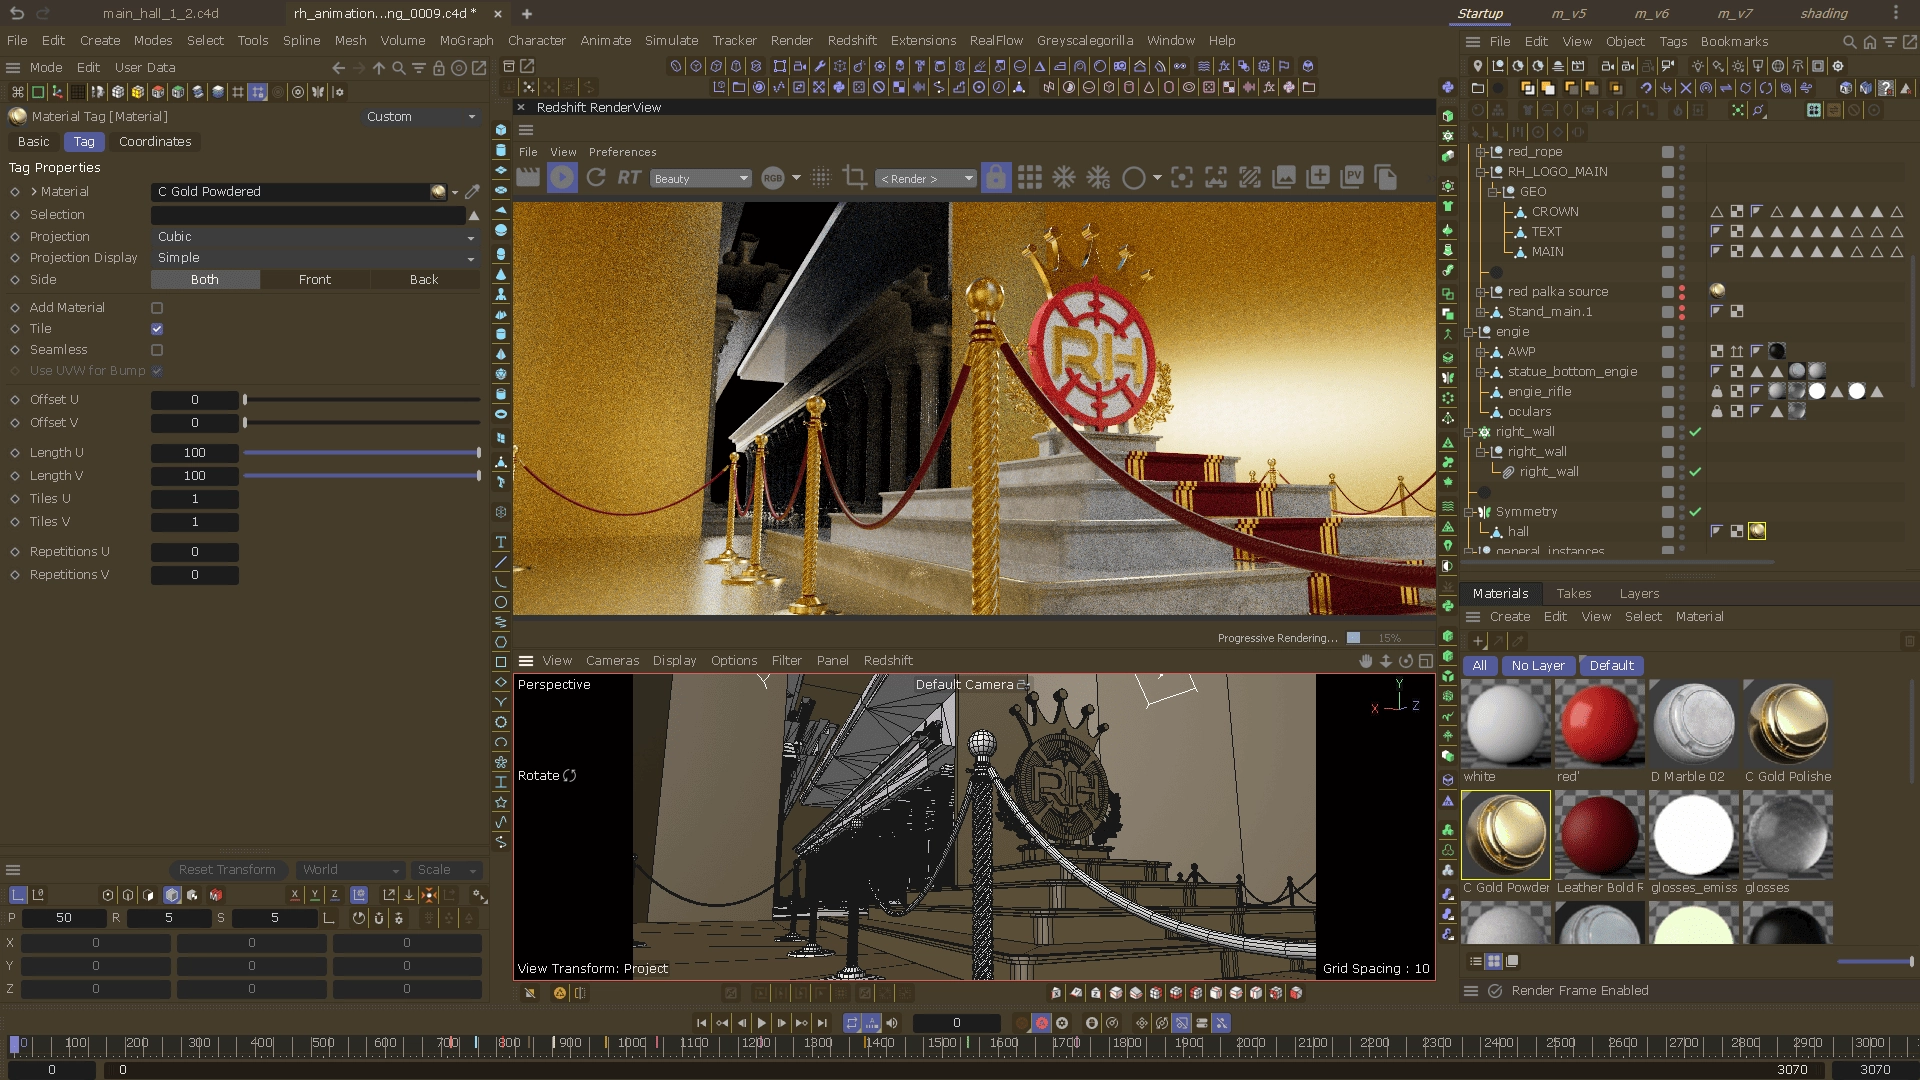This screenshot has width=1920, height=1080.
Task: Click the eyedropper next to the Material field
Action: pyautogui.click(x=472, y=192)
